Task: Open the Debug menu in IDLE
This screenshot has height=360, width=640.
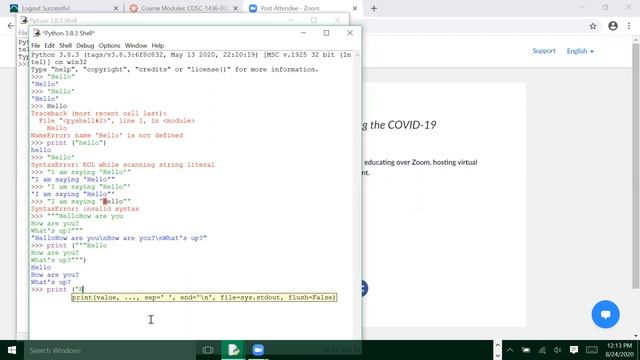Action: point(85,45)
